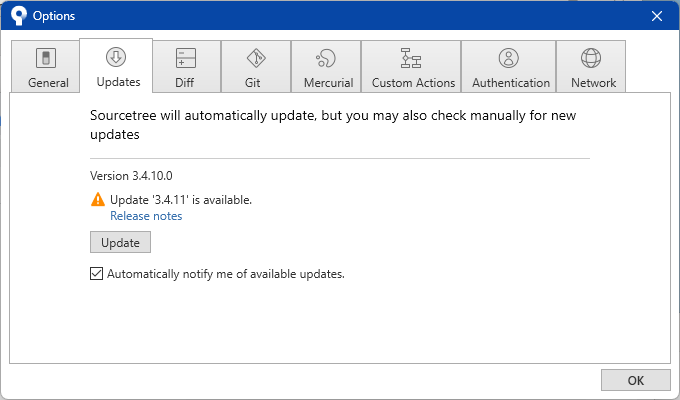
Task: Click the "Update '3.4.11' is available" message
Action: click(x=180, y=199)
